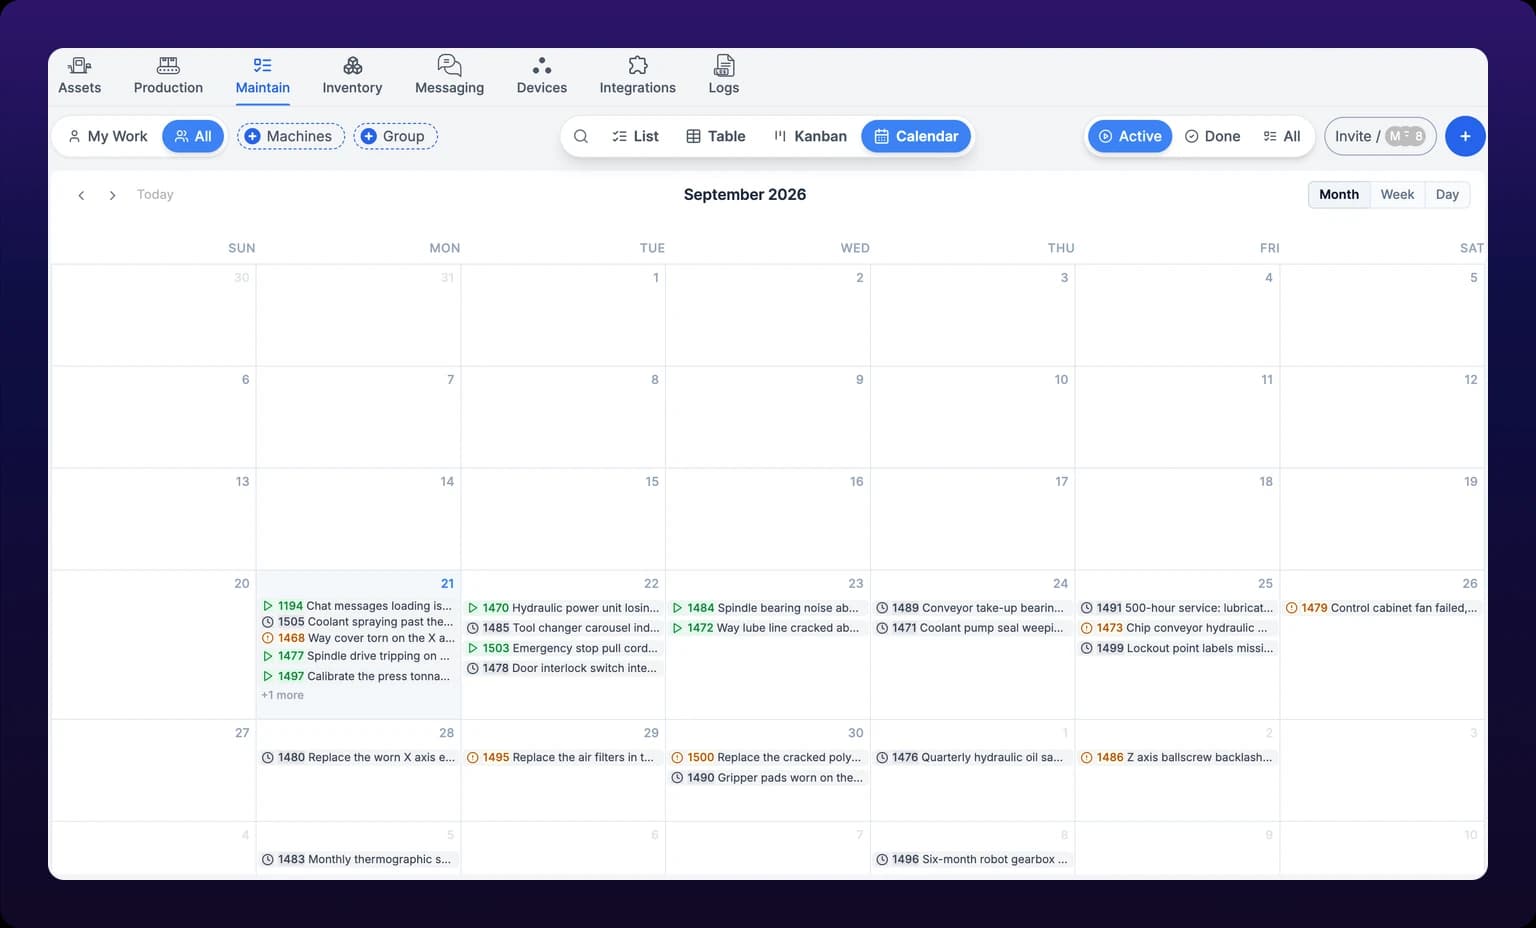Open task 1491 500-hour service
The height and width of the screenshot is (928, 1536).
pos(1177,608)
